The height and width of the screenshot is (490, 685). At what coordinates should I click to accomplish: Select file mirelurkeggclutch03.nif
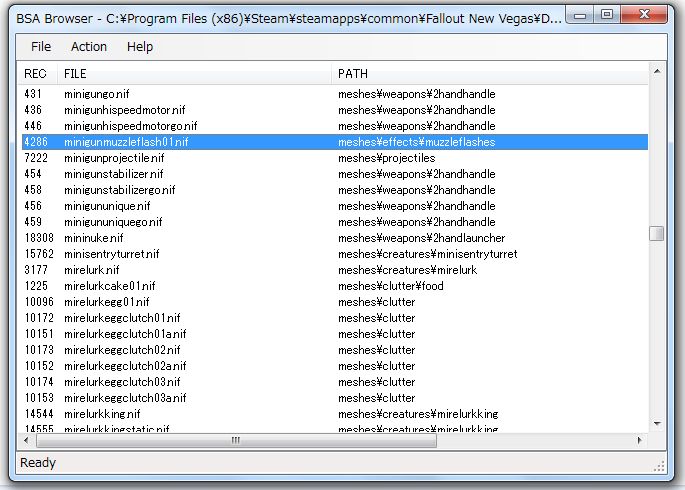(122, 382)
